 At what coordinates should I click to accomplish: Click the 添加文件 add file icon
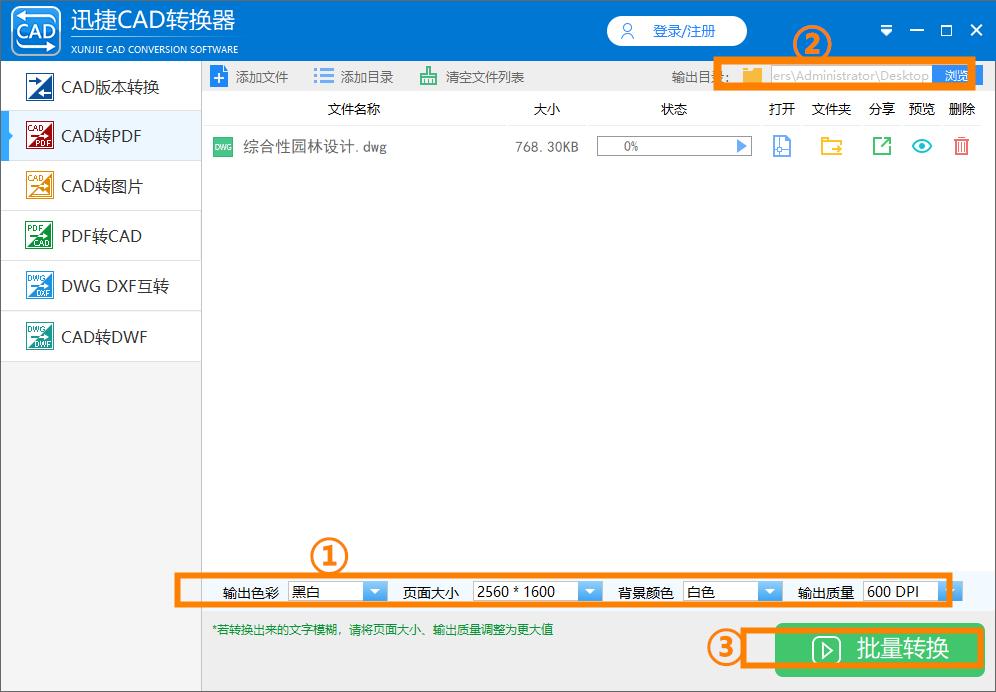pos(219,75)
